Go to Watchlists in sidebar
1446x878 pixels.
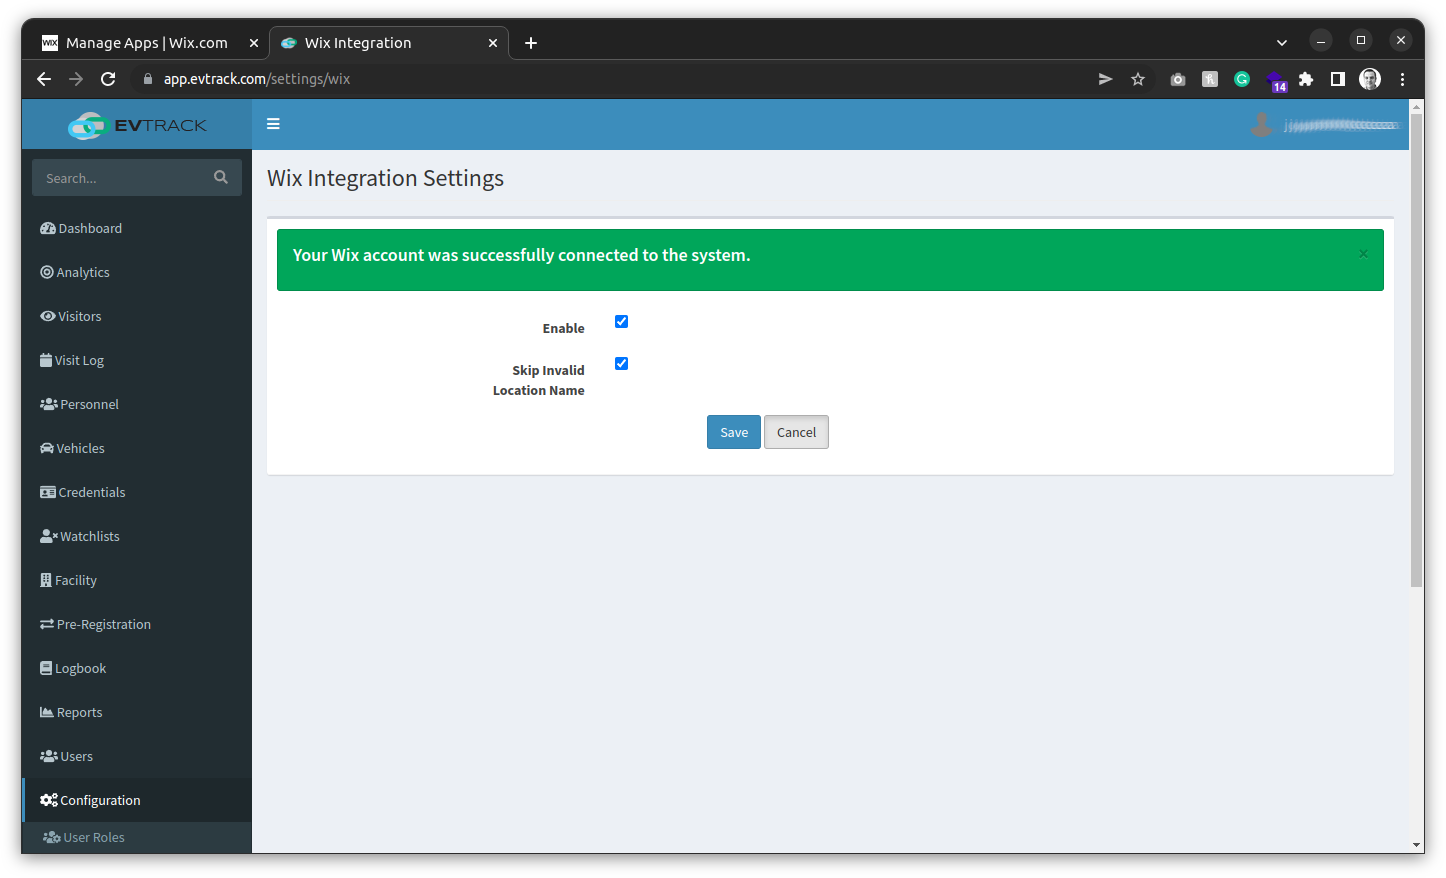click(x=137, y=536)
